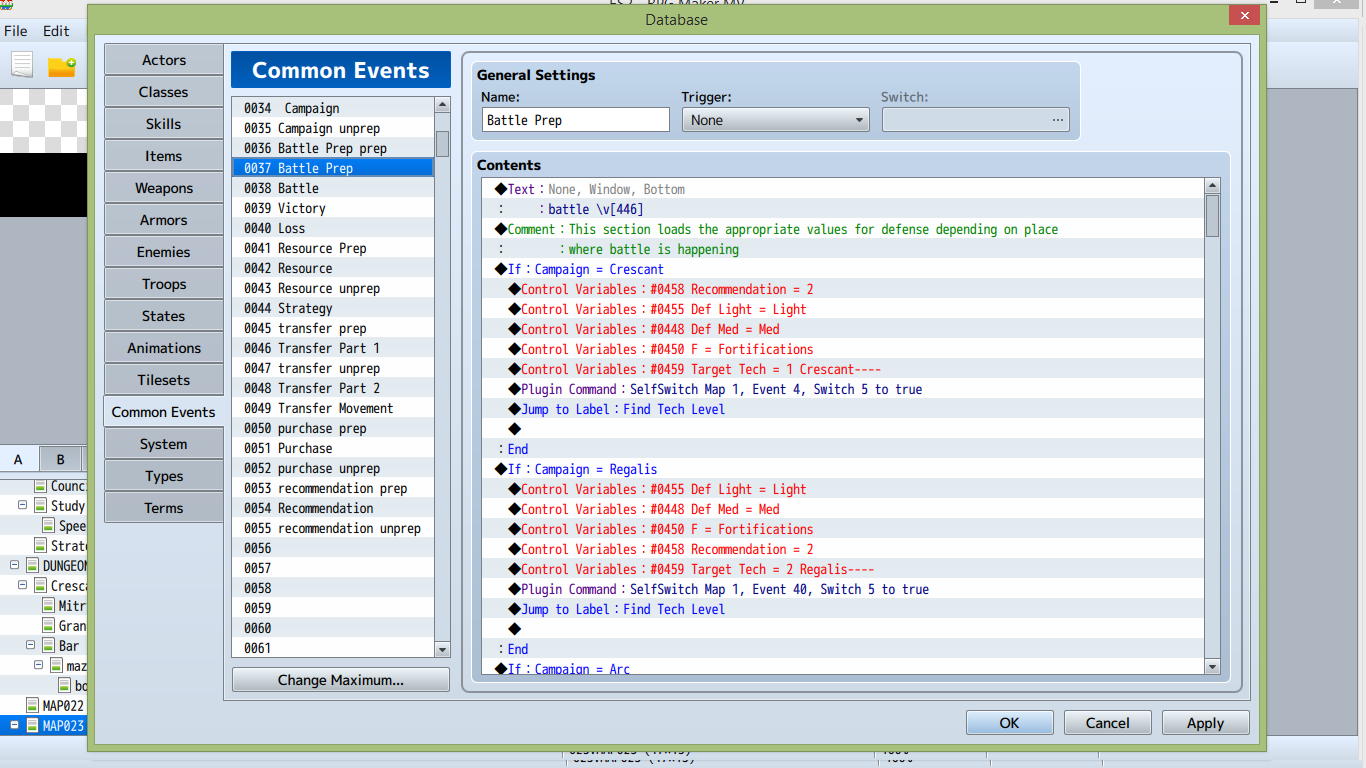Click the Contents scroll down arrow
Image resolution: width=1366 pixels, height=768 pixels.
[x=1213, y=667]
